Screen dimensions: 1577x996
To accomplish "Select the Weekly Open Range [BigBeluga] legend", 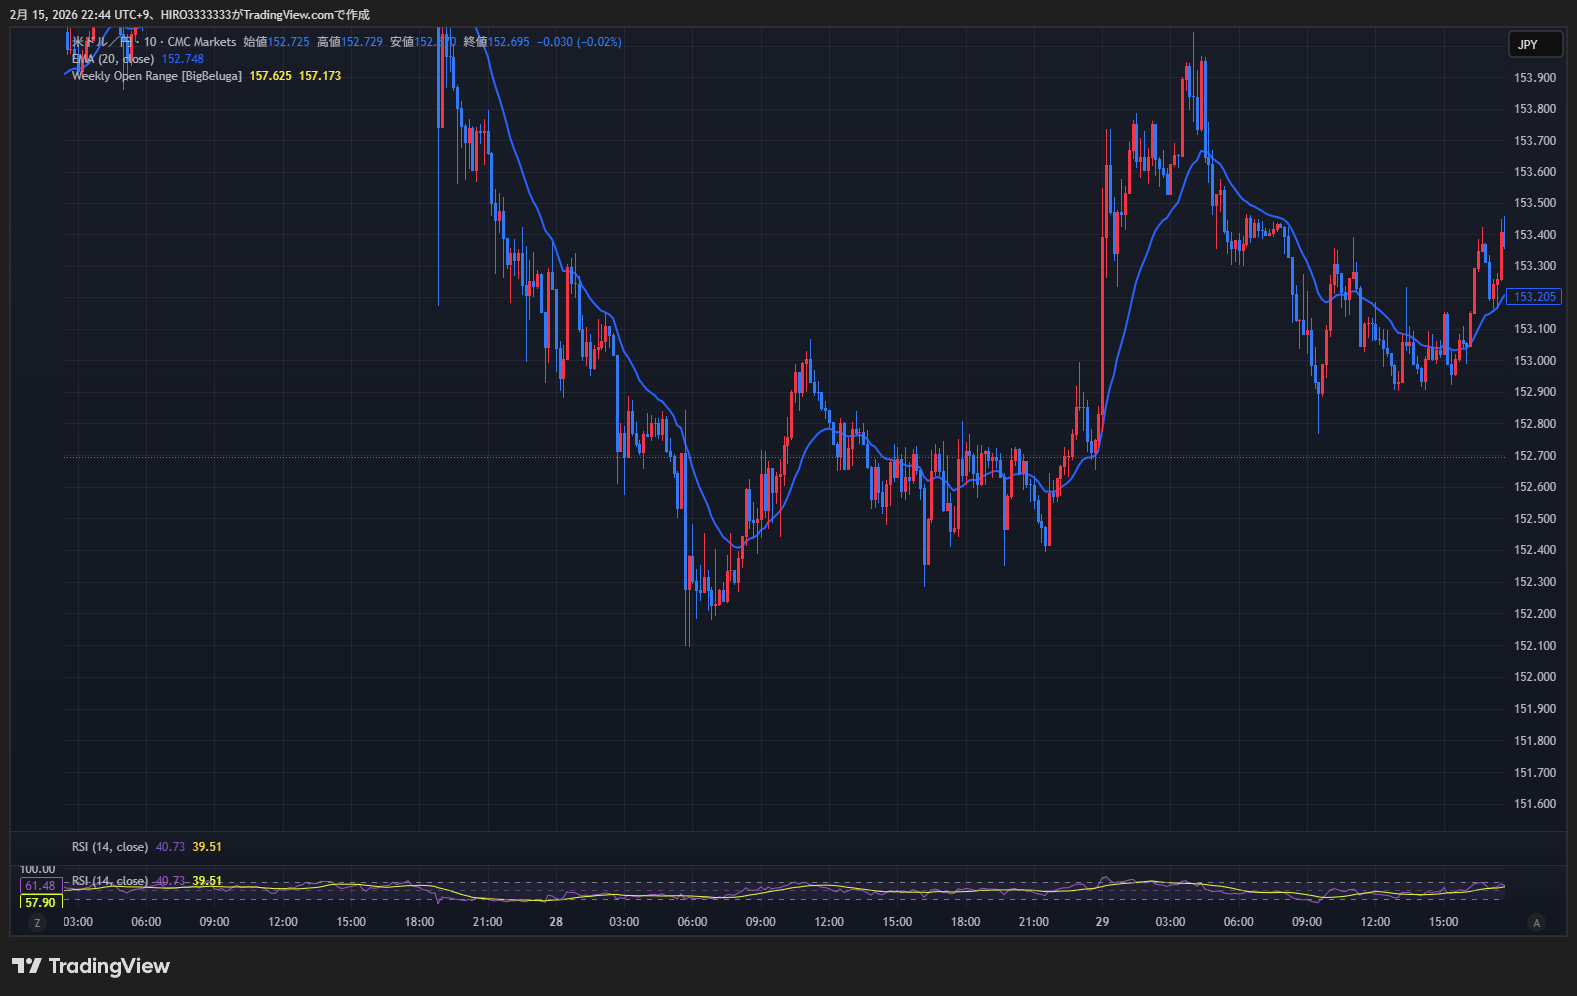I will point(156,76).
